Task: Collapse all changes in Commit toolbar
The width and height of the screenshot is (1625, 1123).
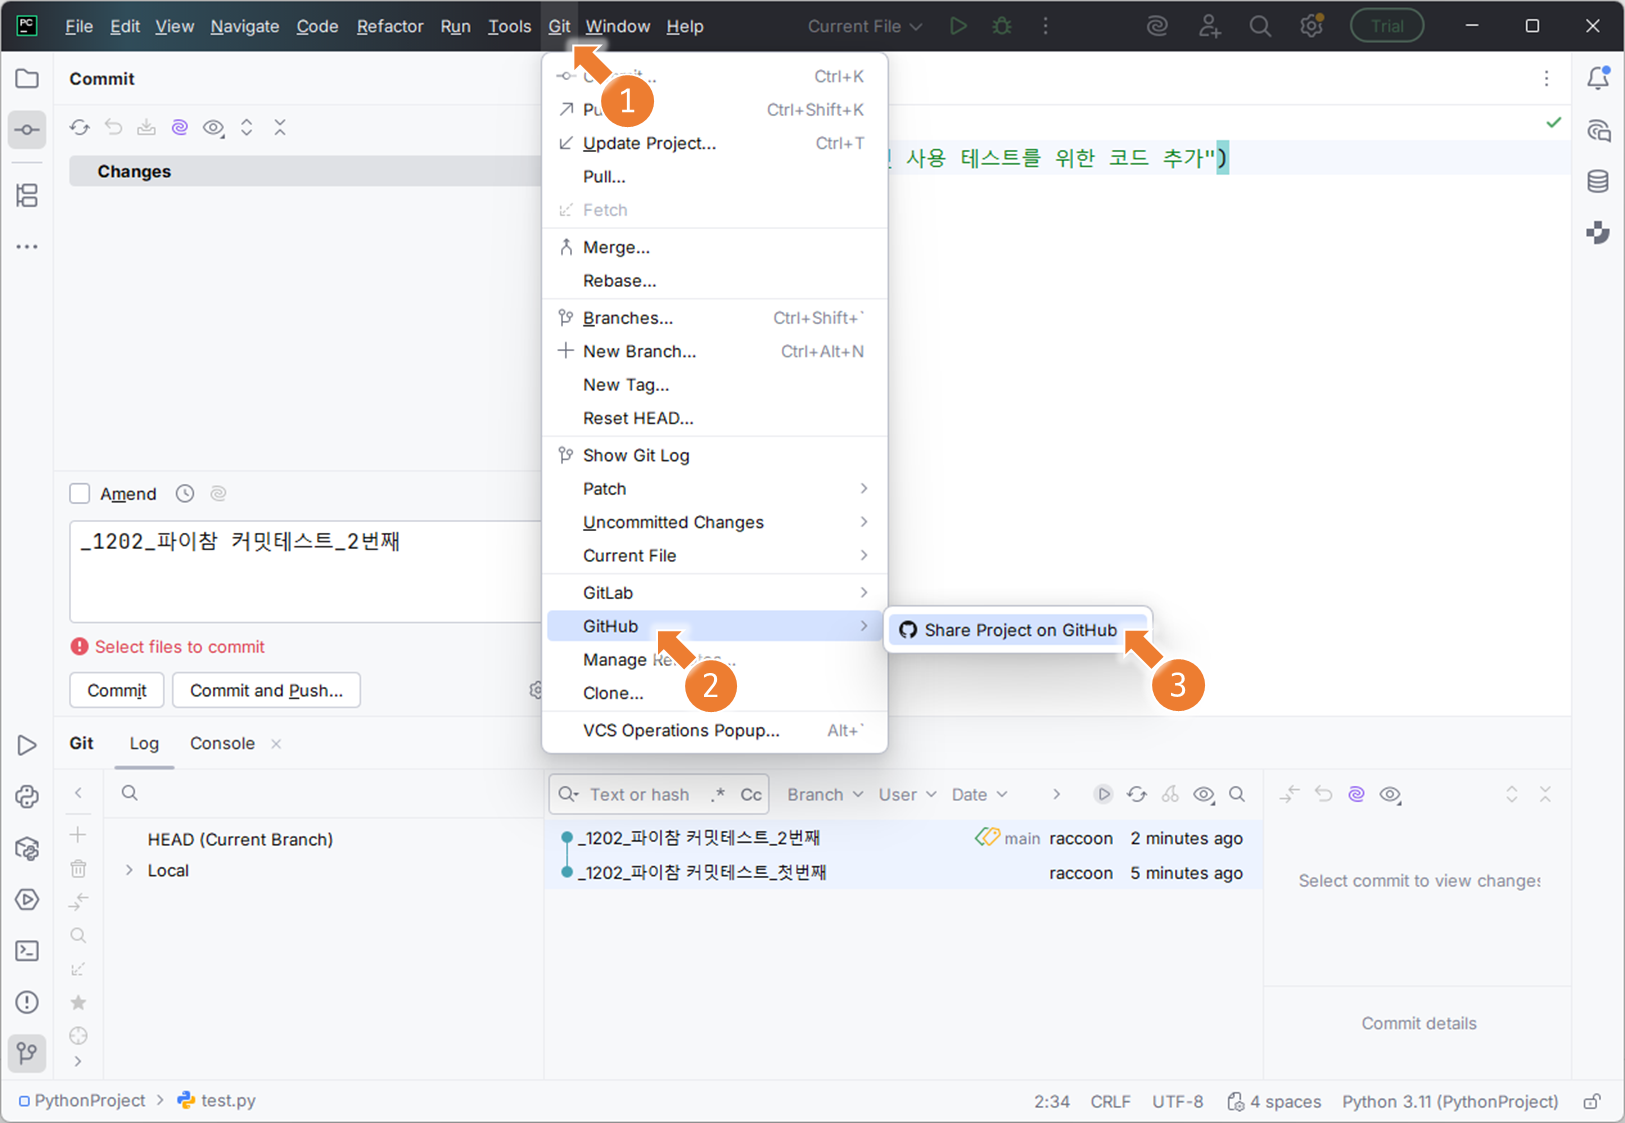Action: pos(280,127)
